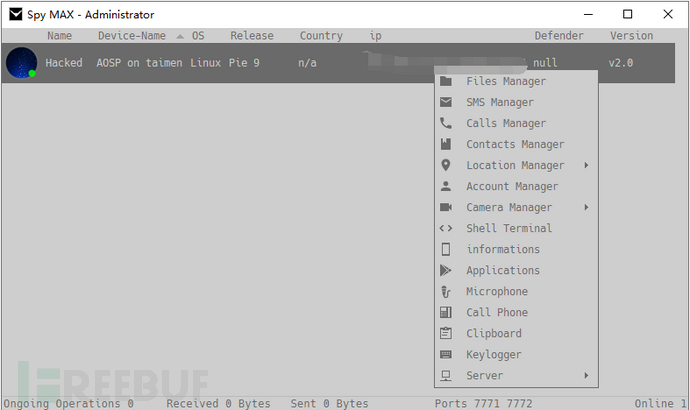Click the OS column header
The image size is (690, 410).
[x=198, y=36]
